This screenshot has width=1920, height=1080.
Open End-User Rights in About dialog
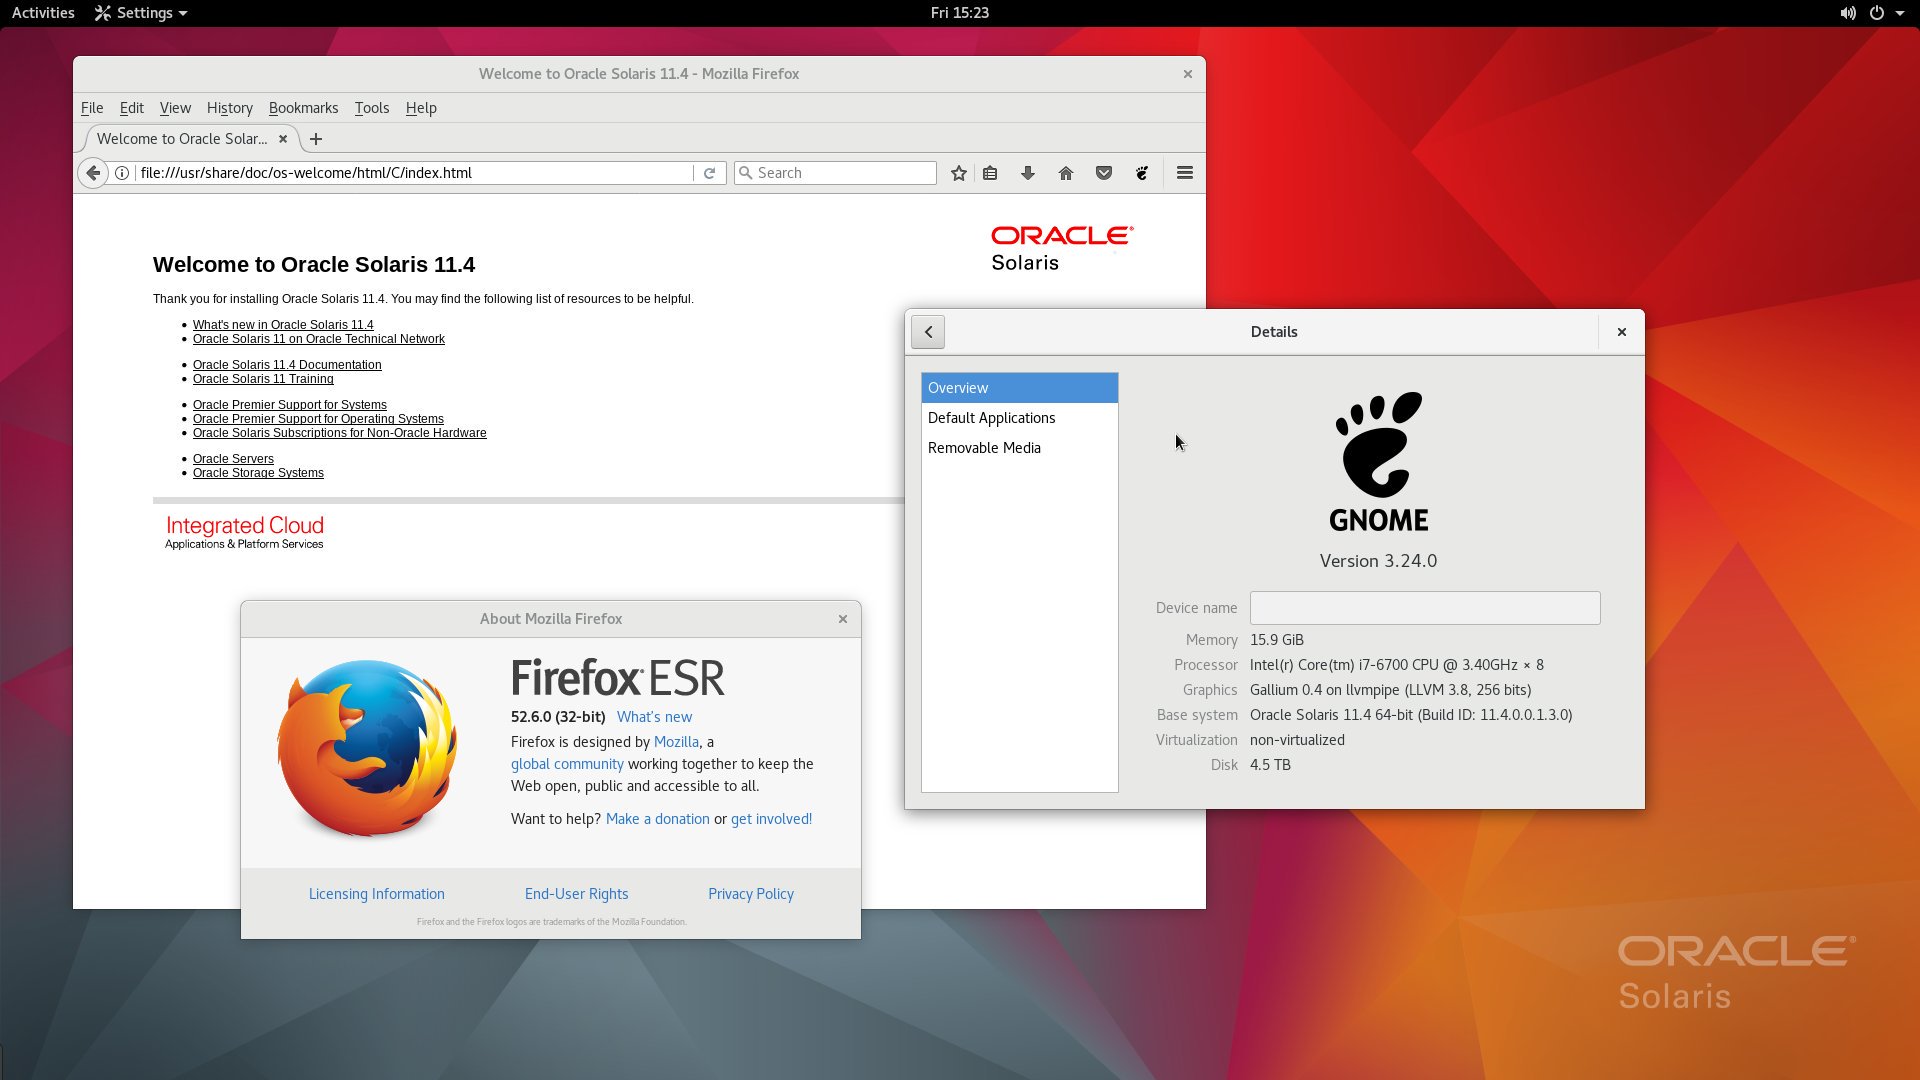click(577, 894)
